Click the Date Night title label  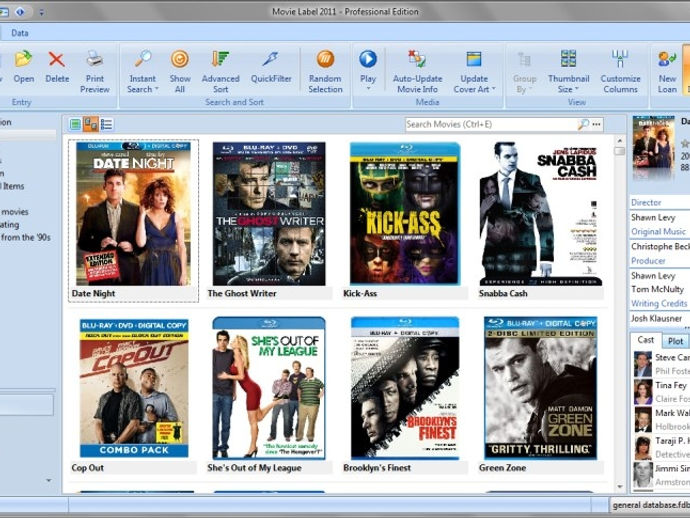click(x=93, y=294)
